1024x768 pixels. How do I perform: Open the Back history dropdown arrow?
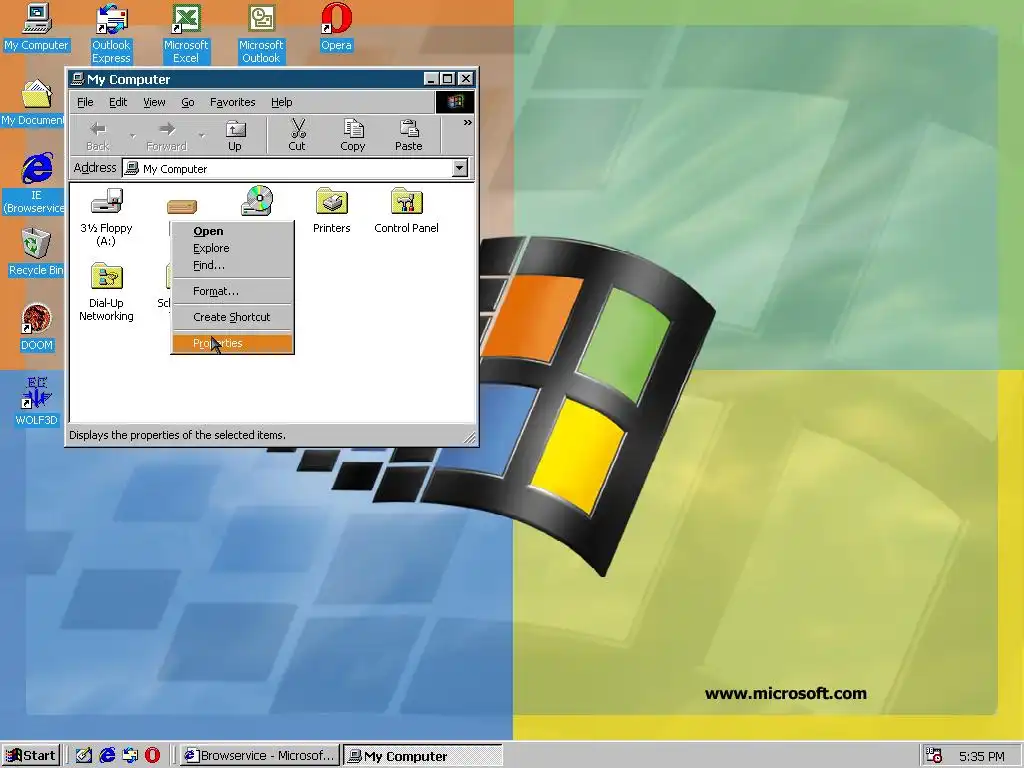(133, 136)
